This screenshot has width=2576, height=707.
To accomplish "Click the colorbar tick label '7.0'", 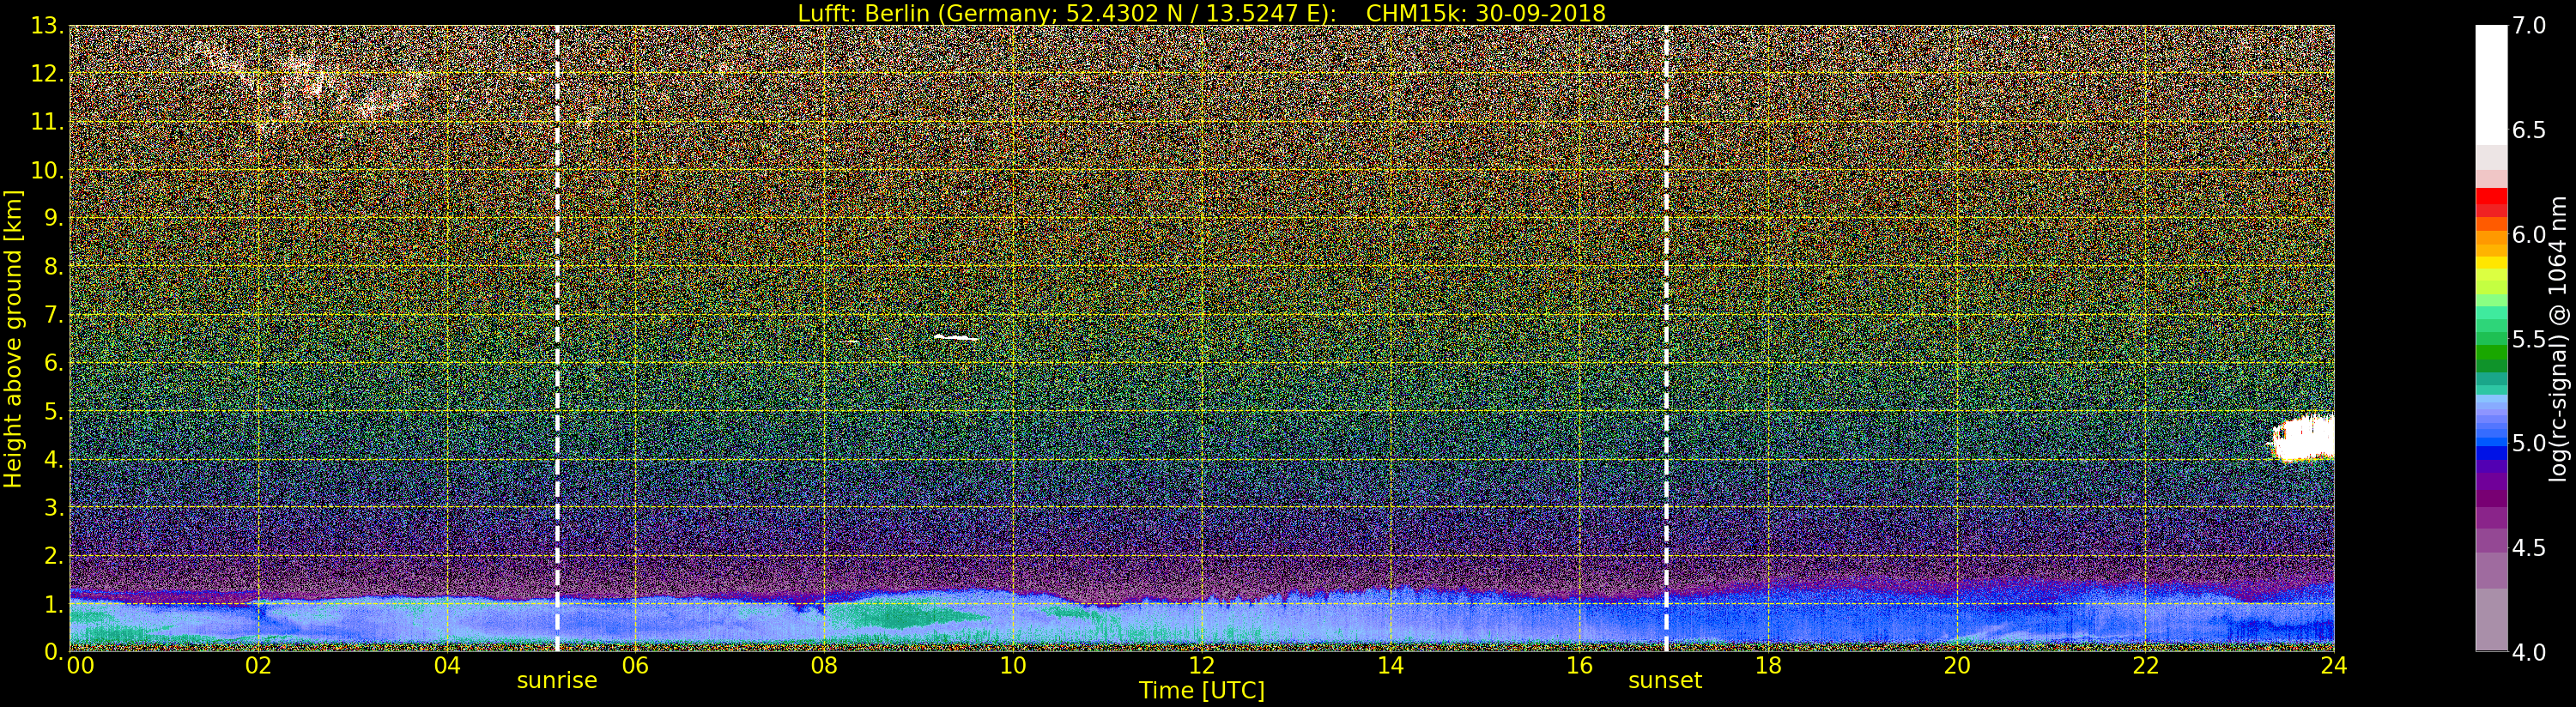I will point(2529,26).
